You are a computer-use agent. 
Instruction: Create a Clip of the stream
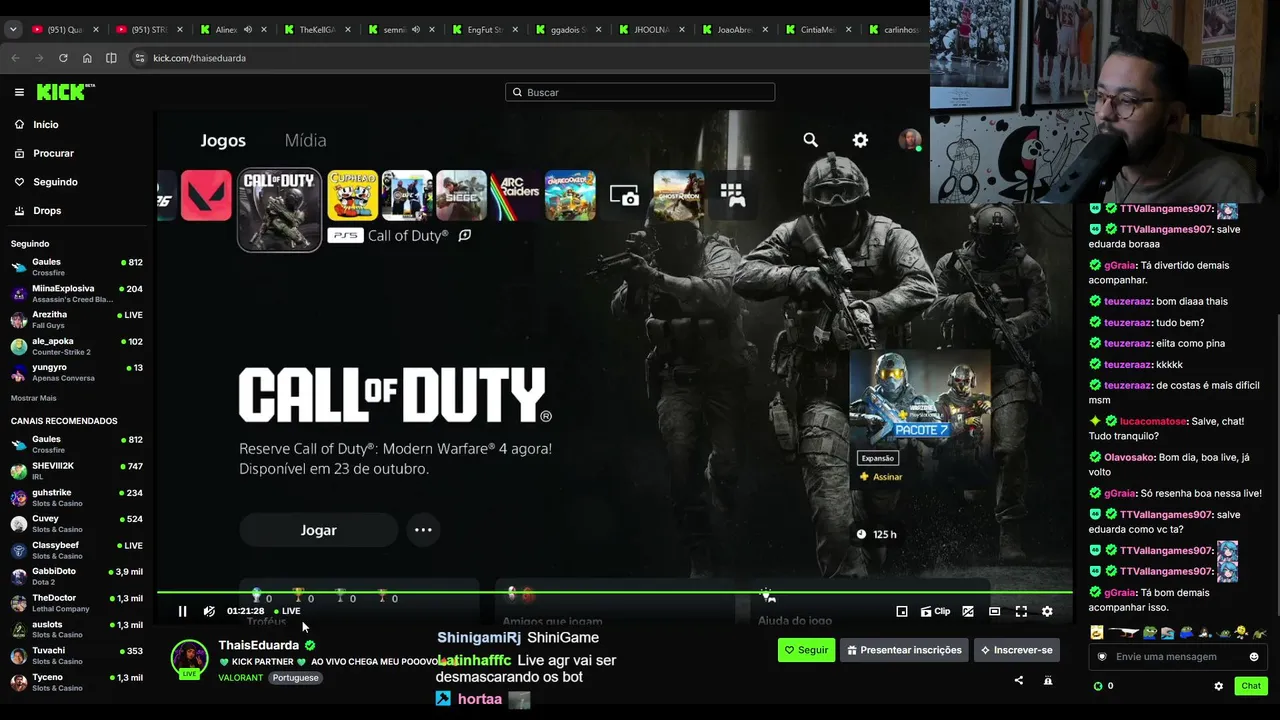935,611
